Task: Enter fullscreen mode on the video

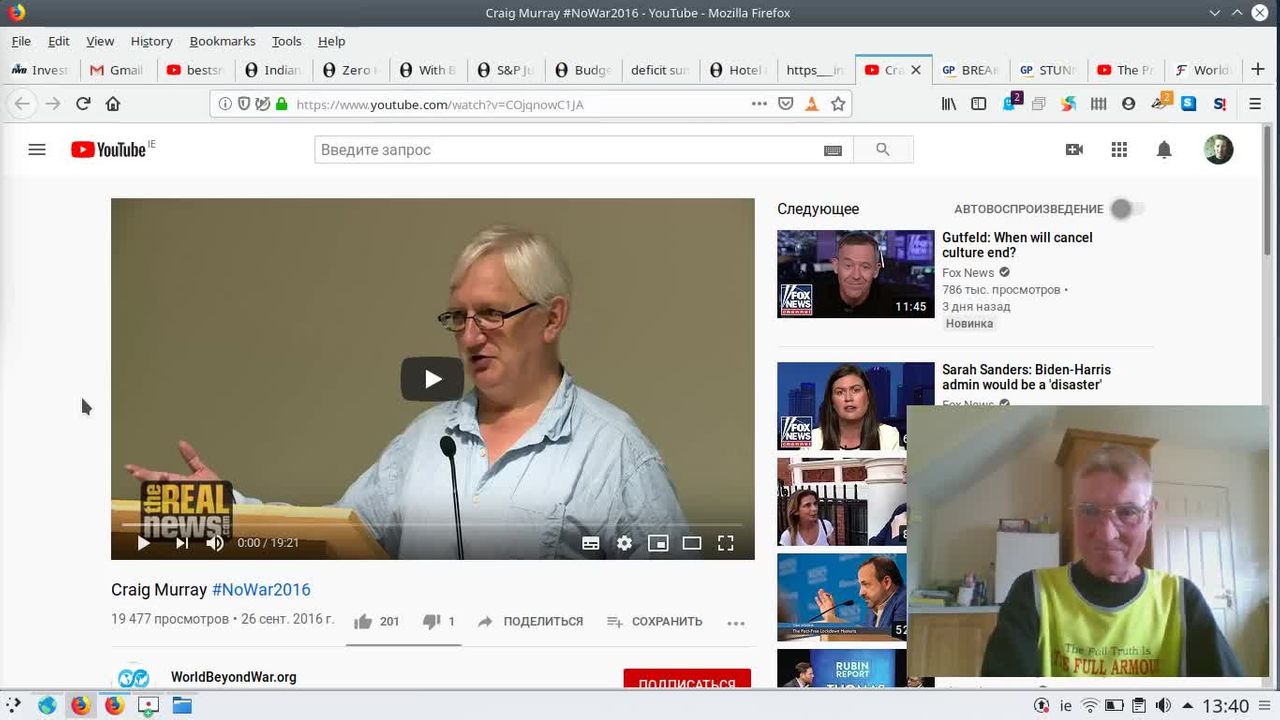Action: pos(726,543)
